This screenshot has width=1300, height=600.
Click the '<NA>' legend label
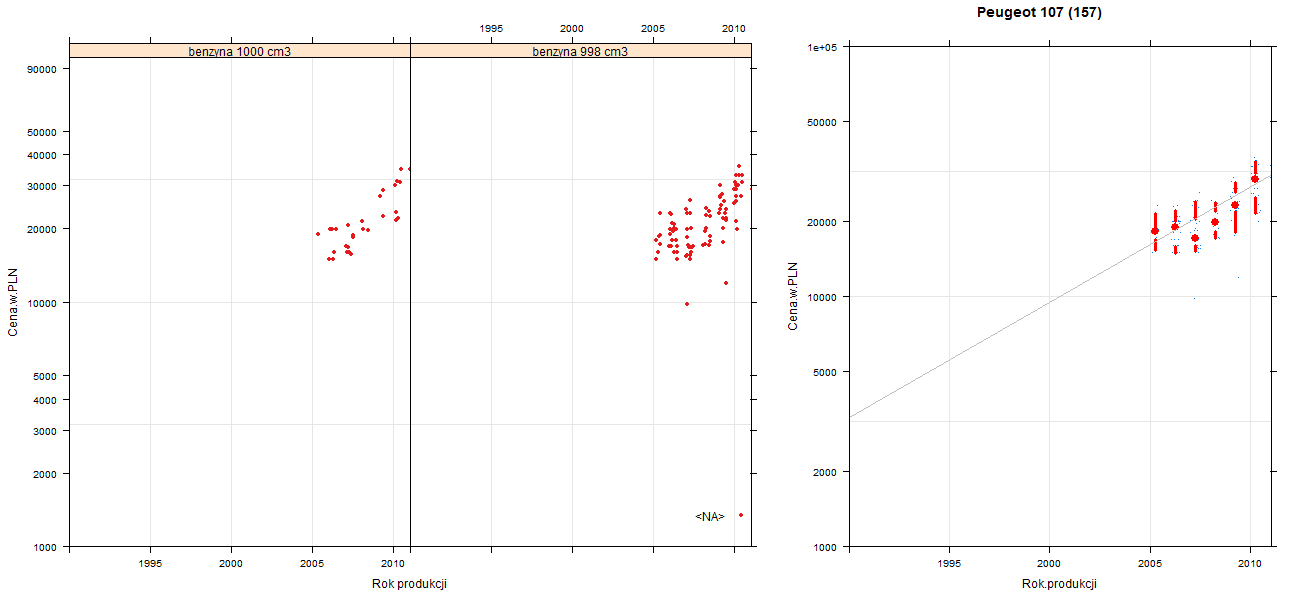tap(709, 517)
